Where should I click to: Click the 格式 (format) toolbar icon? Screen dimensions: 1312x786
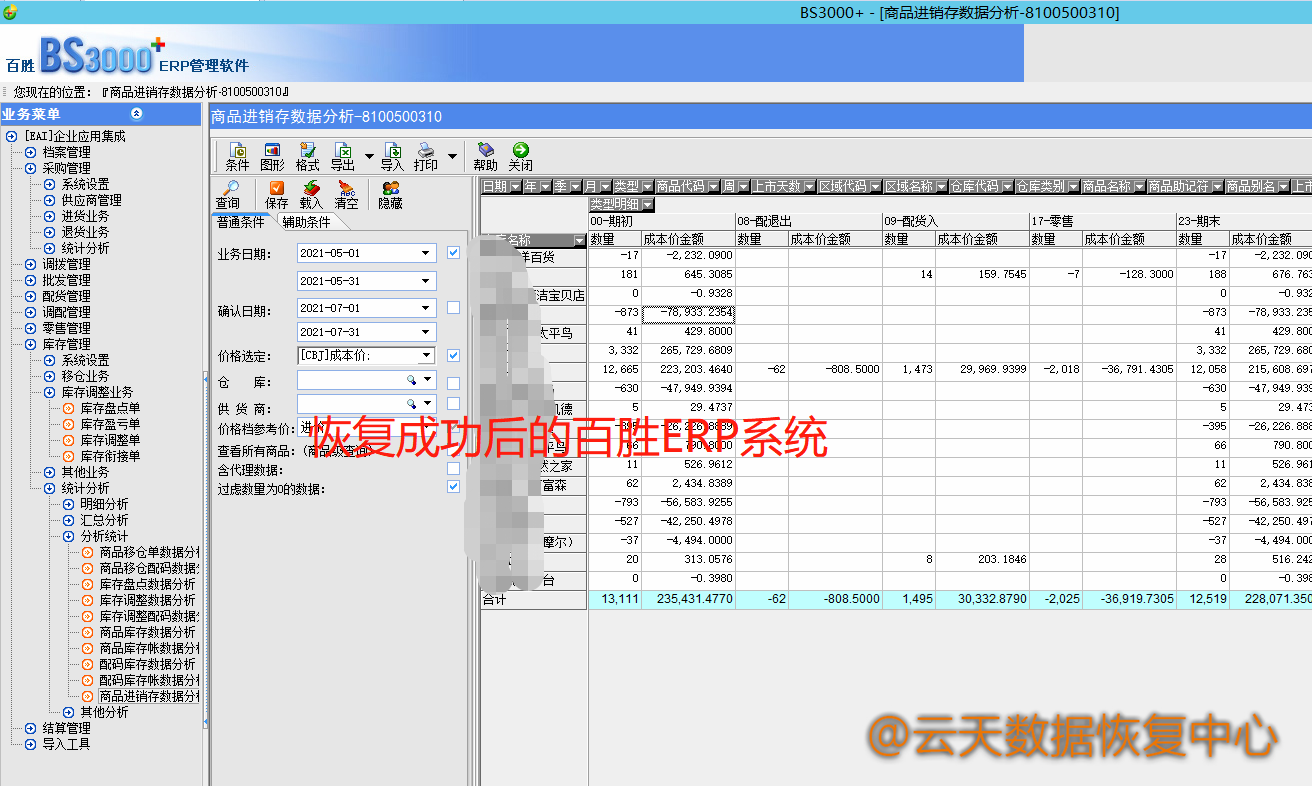click(307, 156)
